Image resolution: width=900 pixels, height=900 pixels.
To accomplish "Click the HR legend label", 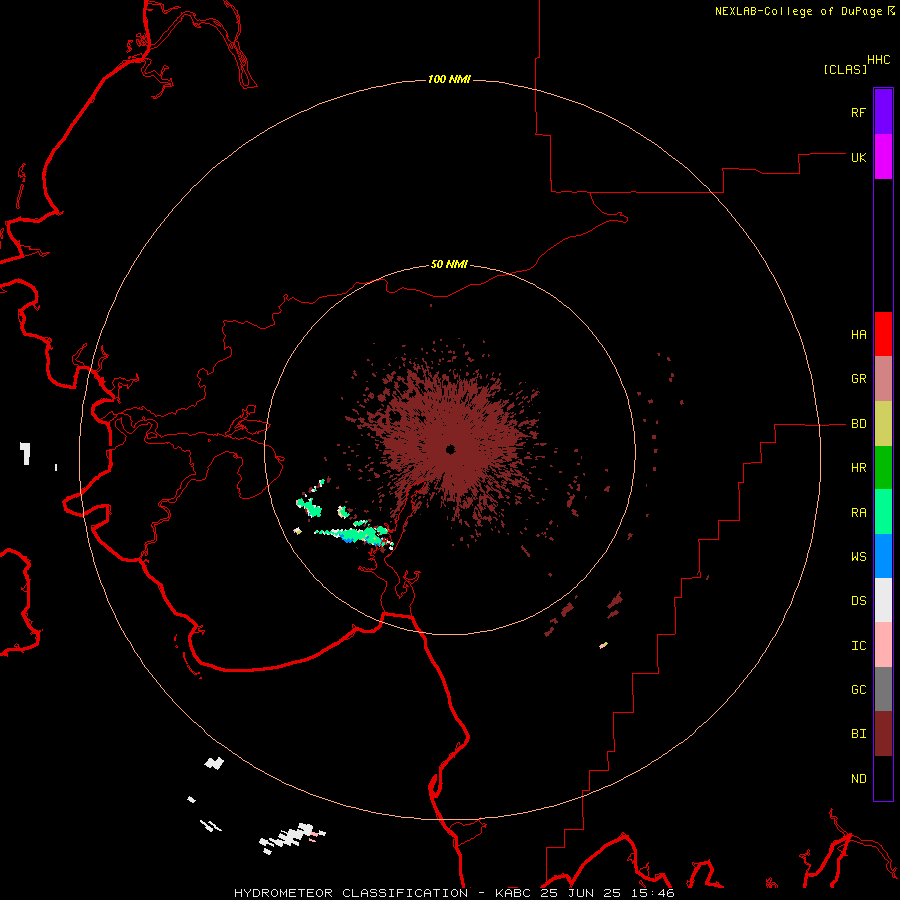I will click(858, 468).
